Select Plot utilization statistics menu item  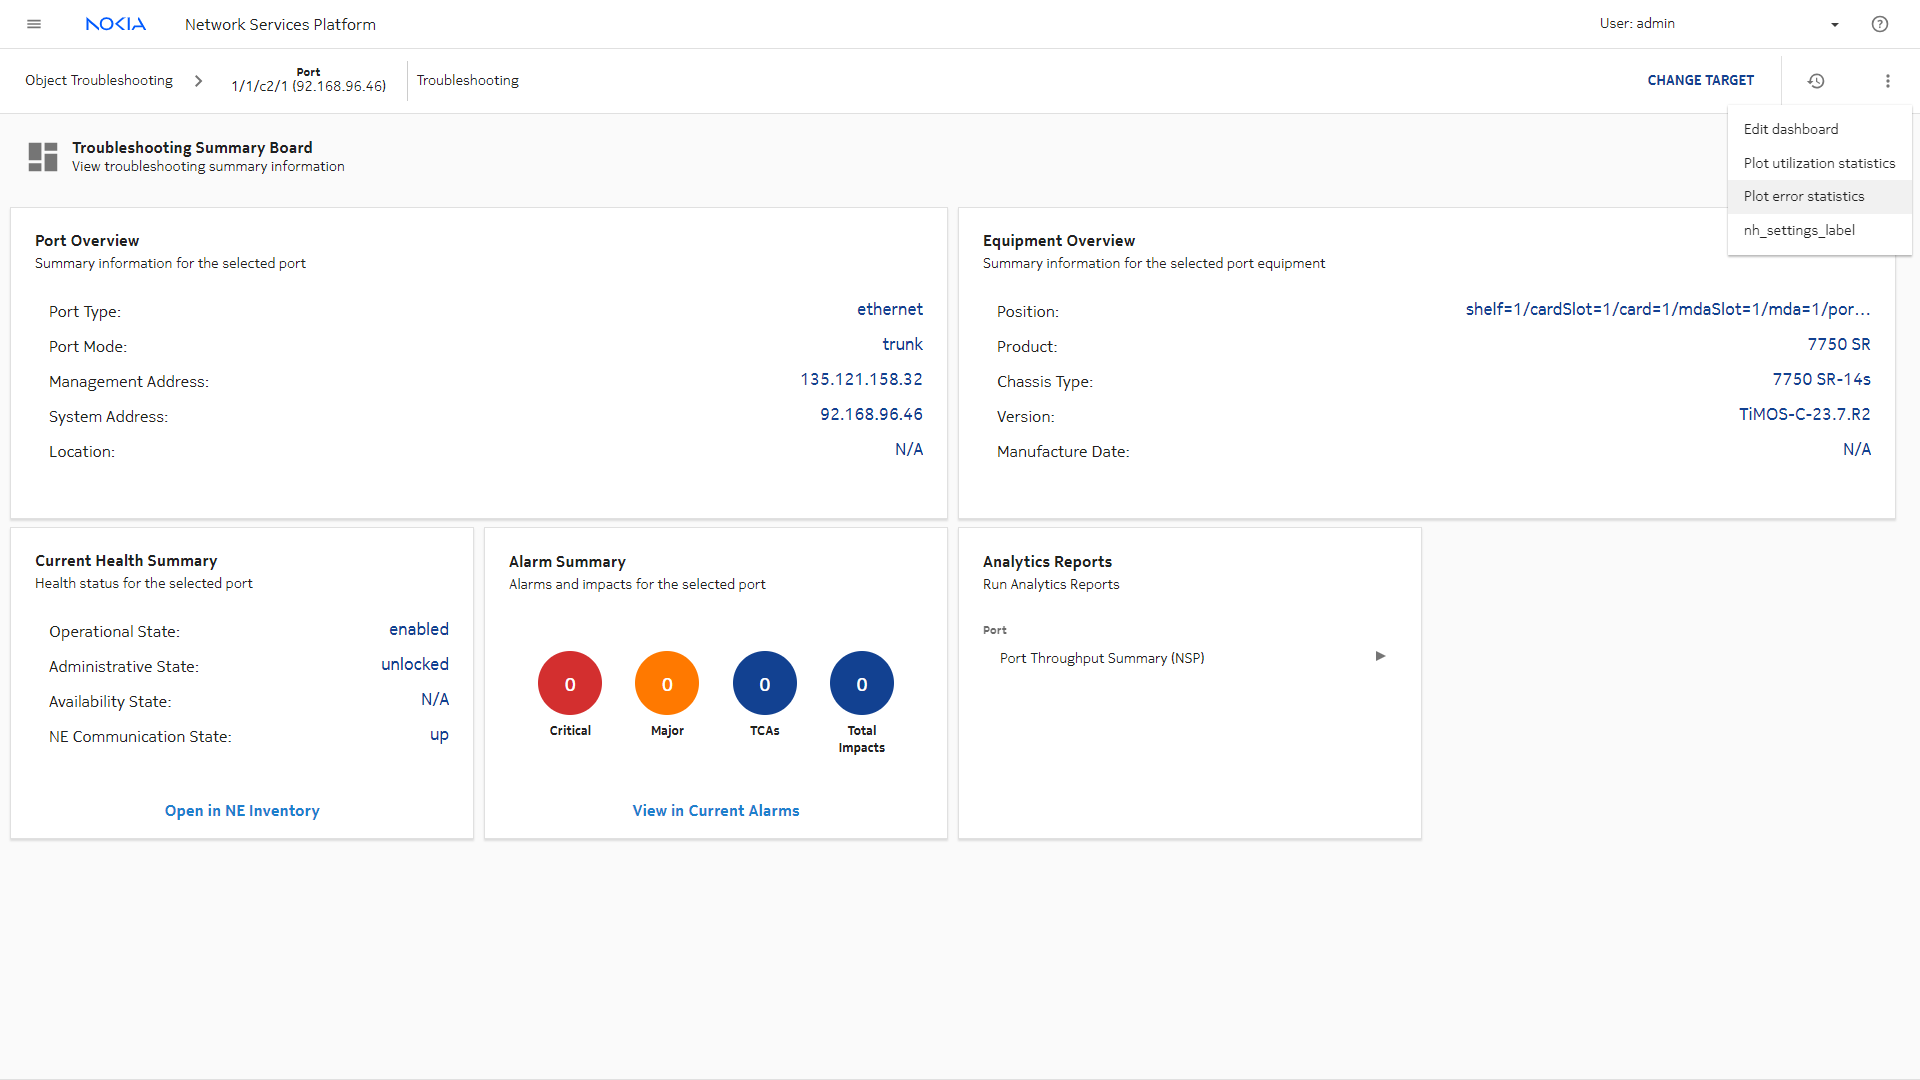tap(1819, 163)
